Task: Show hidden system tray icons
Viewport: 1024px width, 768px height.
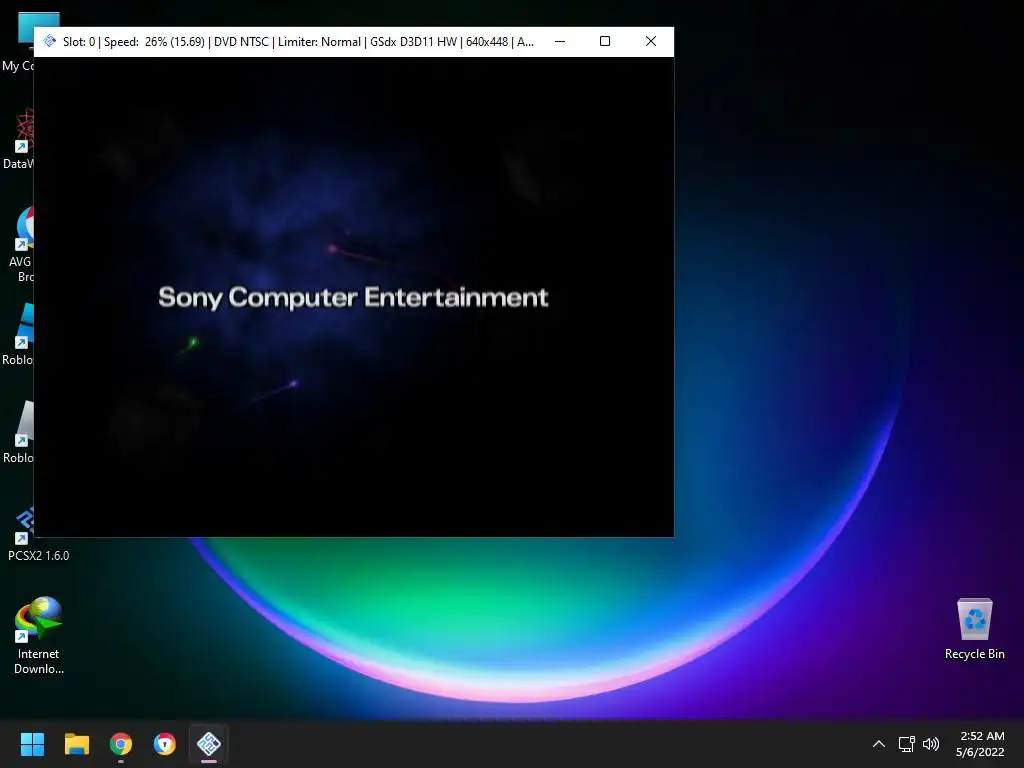Action: (879, 744)
